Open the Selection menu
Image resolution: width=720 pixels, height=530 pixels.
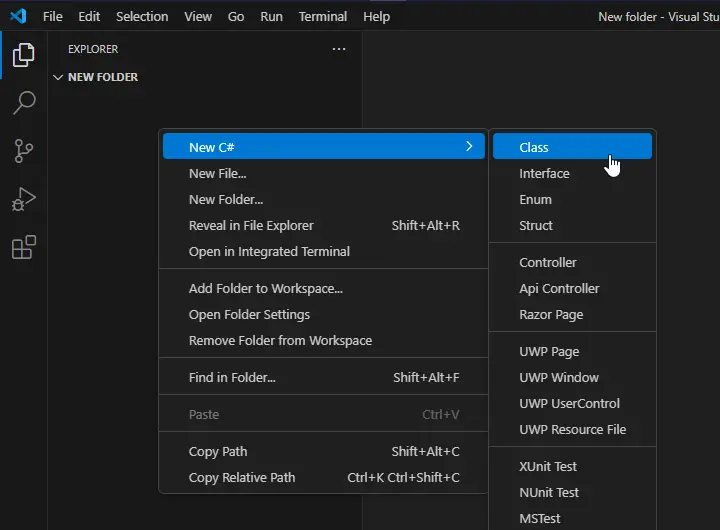tap(142, 16)
